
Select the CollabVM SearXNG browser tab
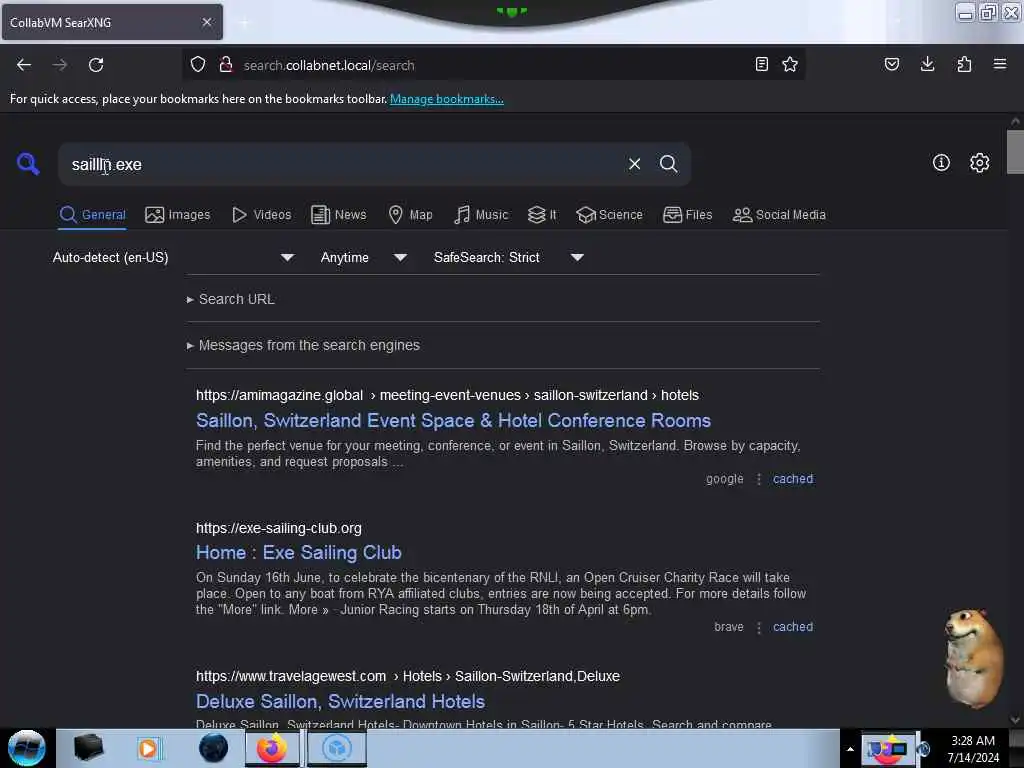[112, 22]
